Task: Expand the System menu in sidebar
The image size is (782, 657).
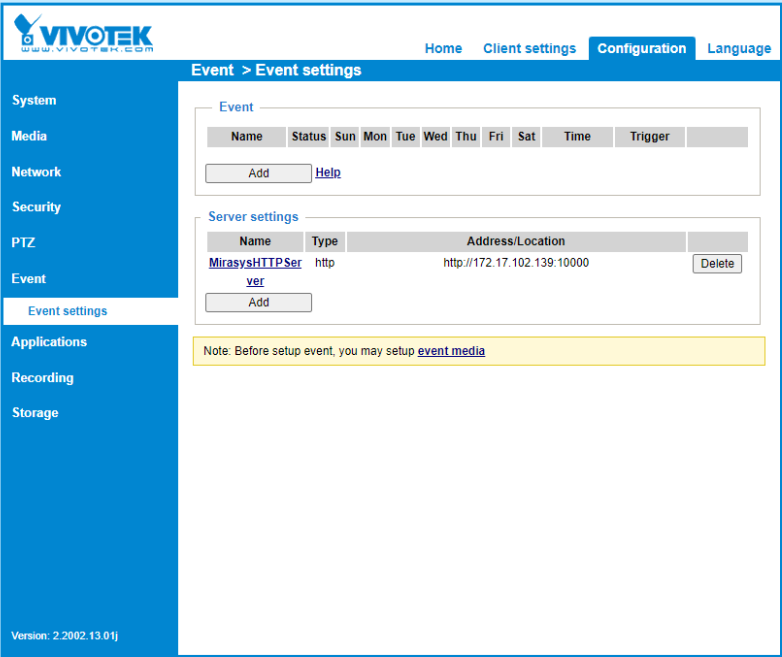Action: click(x=34, y=100)
